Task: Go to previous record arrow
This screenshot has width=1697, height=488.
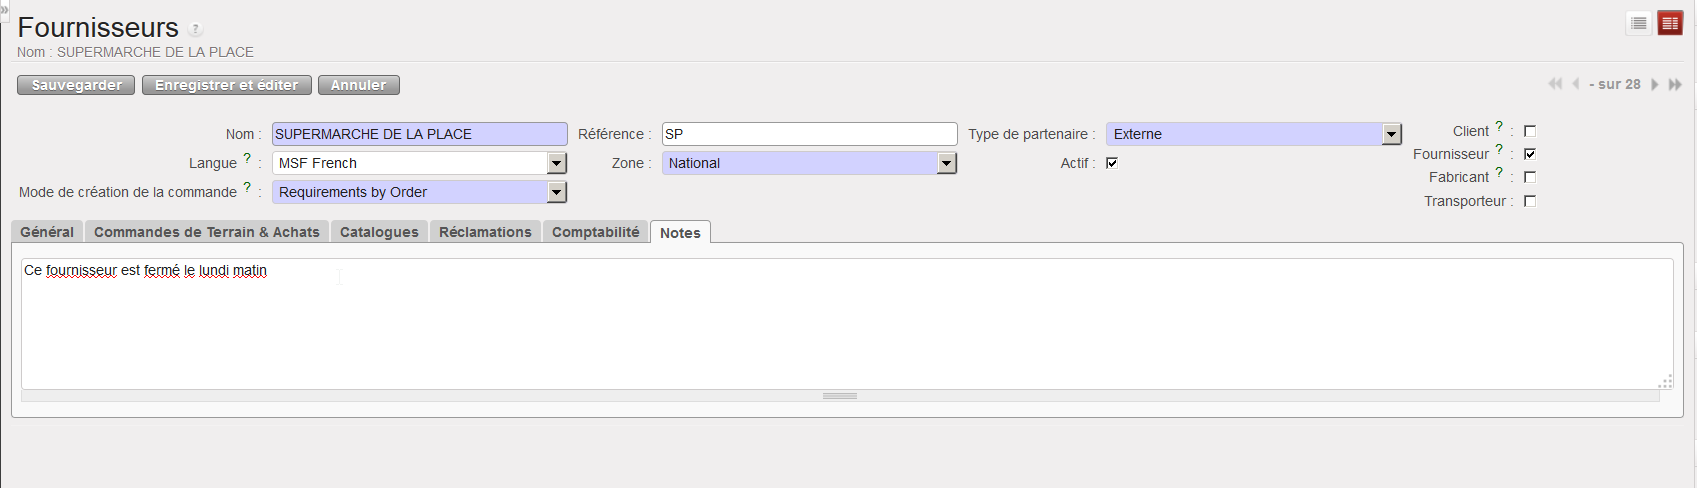Action: [x=1576, y=84]
